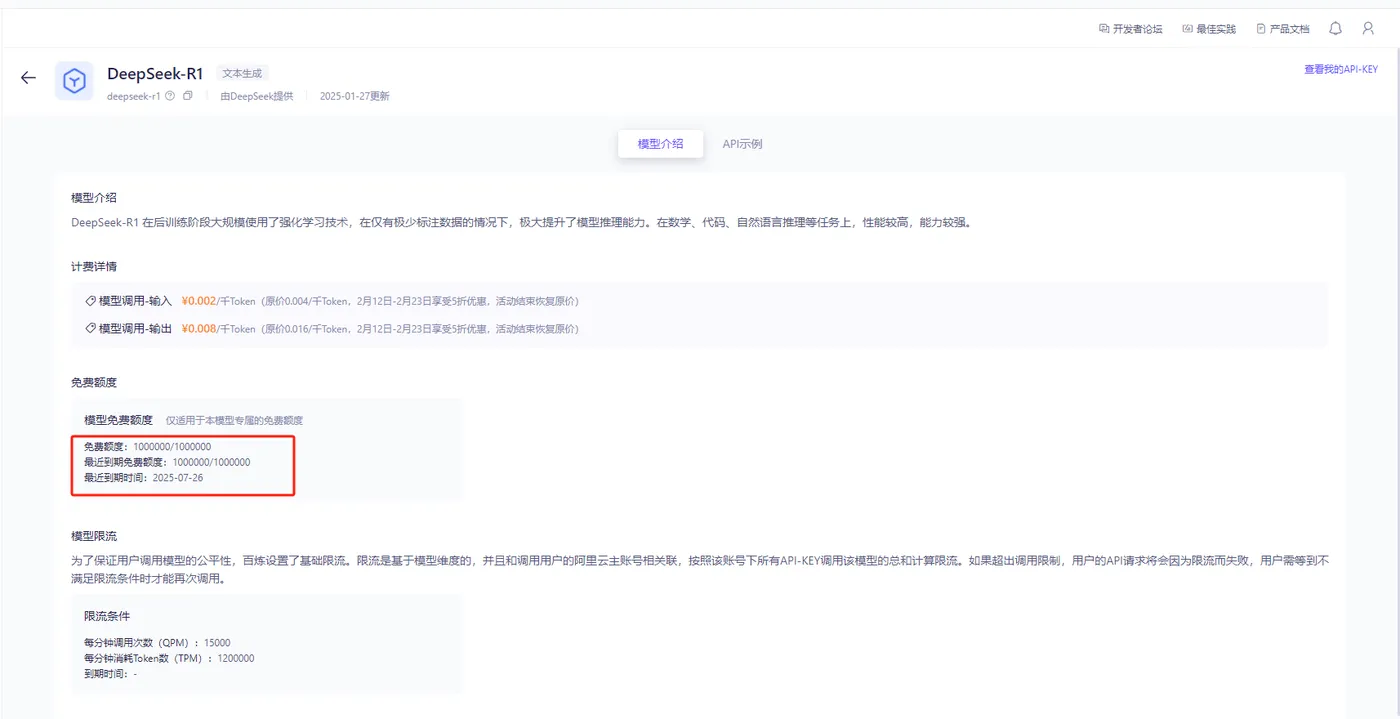Click the 开发者论坛 forum icon
This screenshot has height=719, width=1400.
click(1104, 29)
